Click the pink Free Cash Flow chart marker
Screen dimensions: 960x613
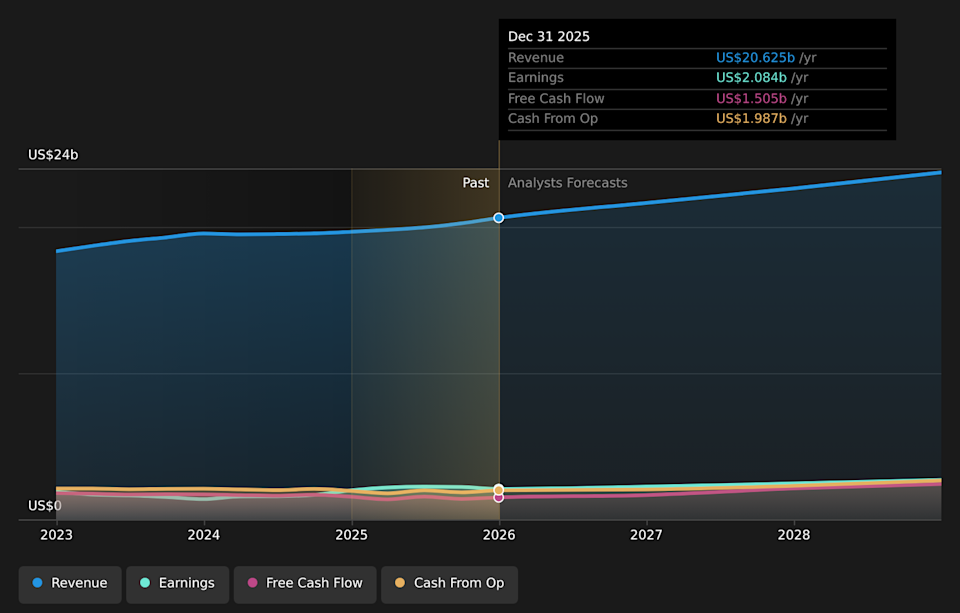tap(498, 496)
